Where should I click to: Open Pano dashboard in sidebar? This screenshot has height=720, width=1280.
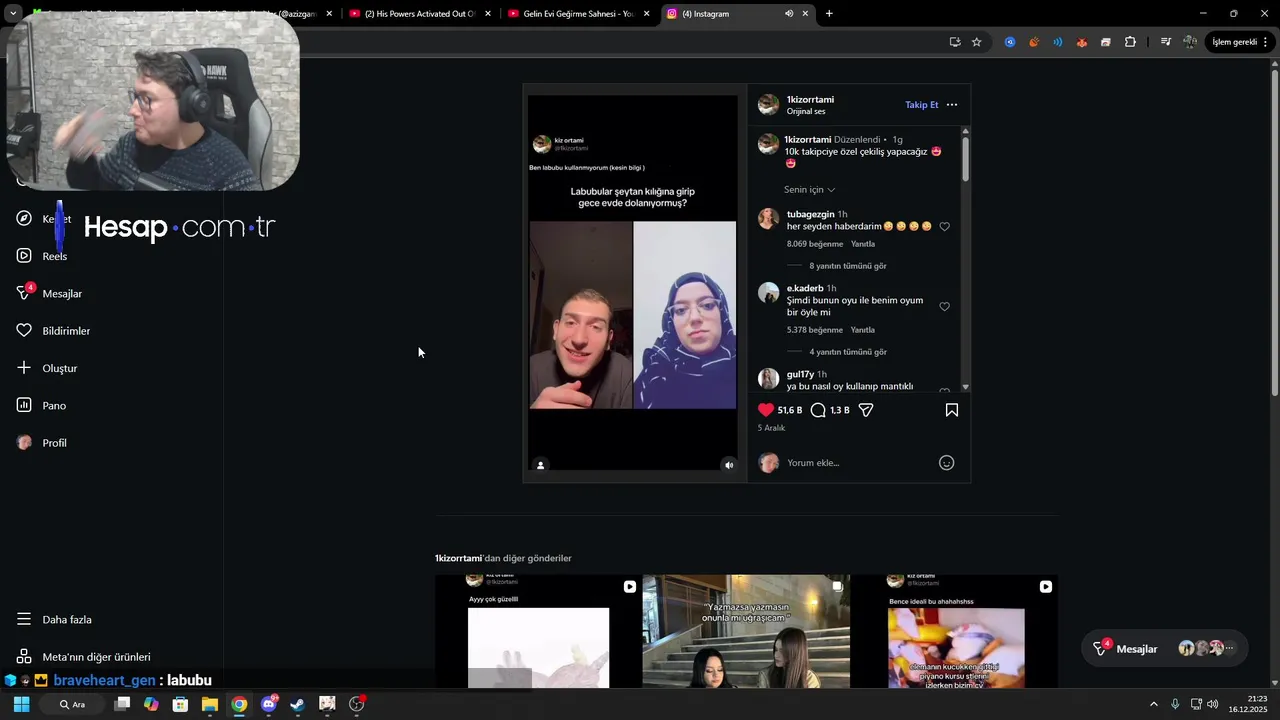pyautogui.click(x=42, y=405)
